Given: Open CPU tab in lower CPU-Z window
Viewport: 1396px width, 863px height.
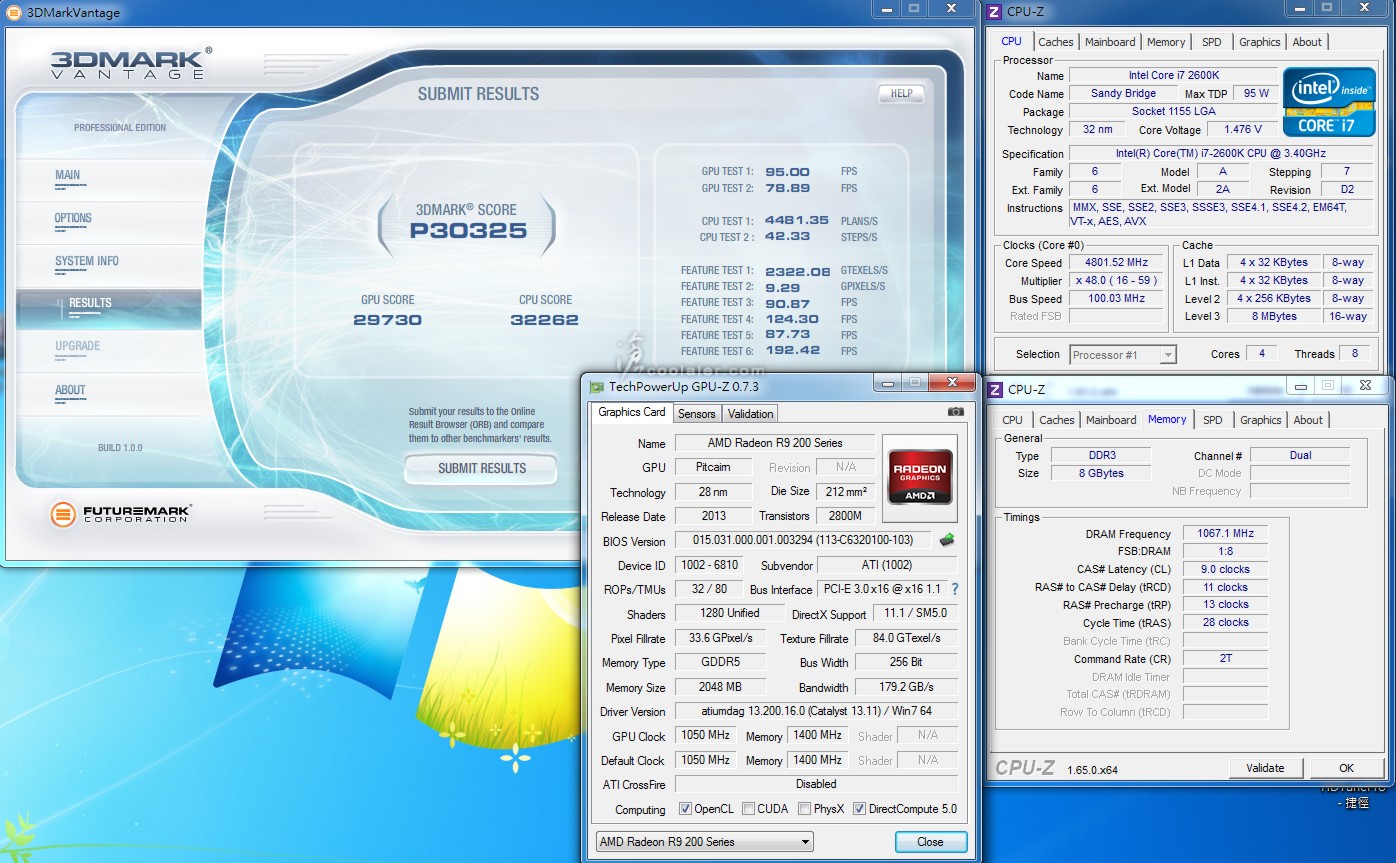Looking at the screenshot, I should coord(1012,420).
